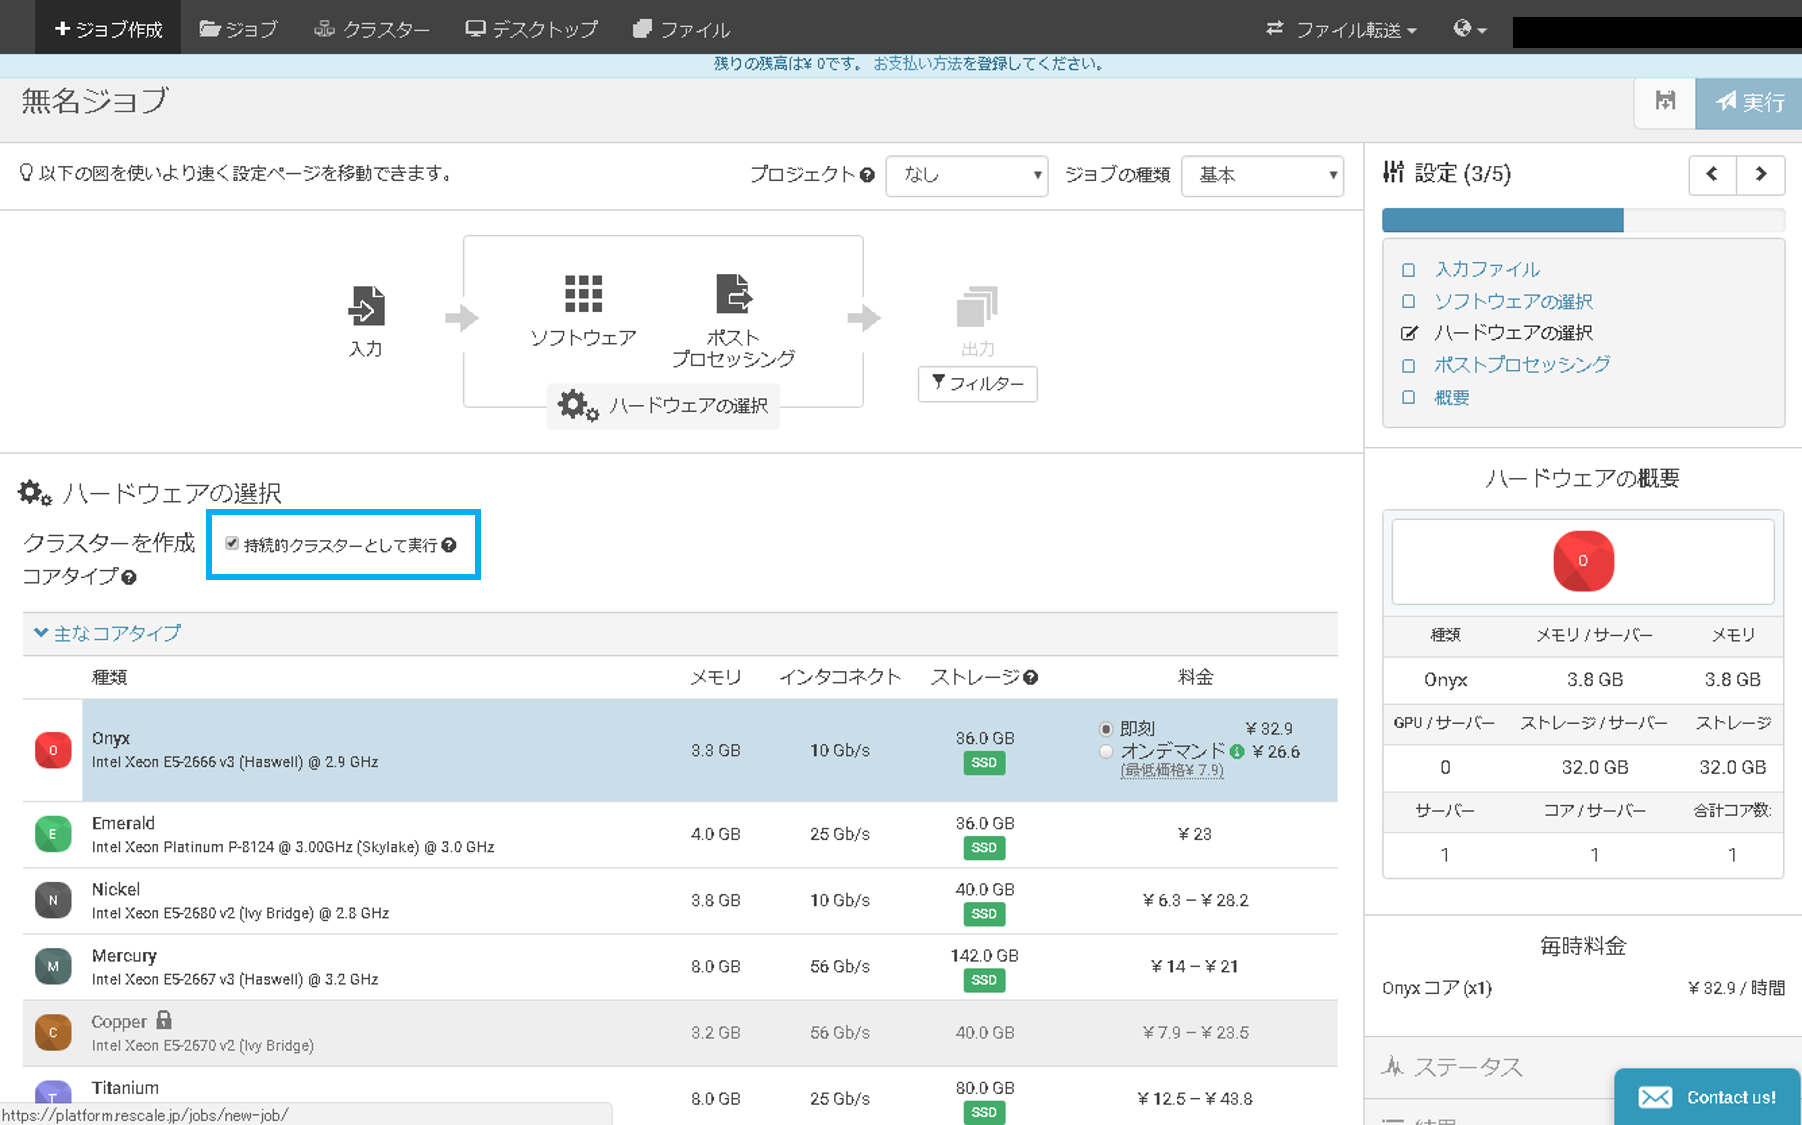This screenshot has width=1802, height=1125.
Task: Click the ストレージ column help icon
Action: point(1031,677)
